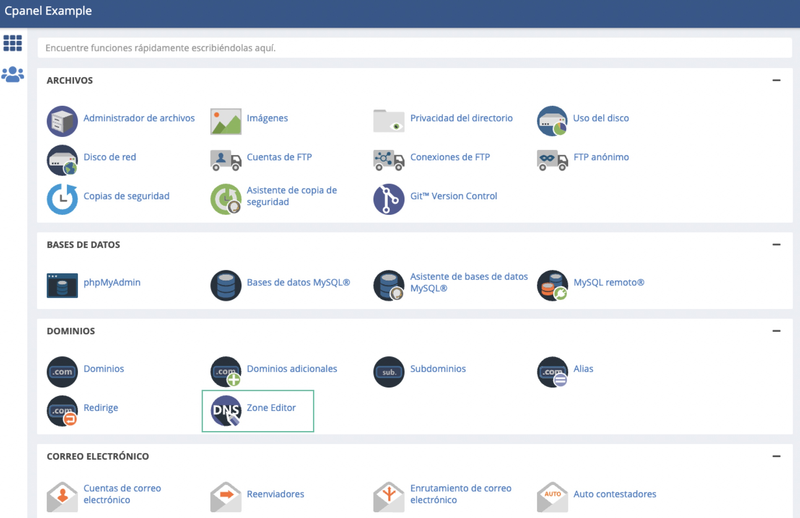Image resolution: width=800 pixels, height=518 pixels.
Task: Click the phpMyAdmin icon
Action: (x=62, y=285)
